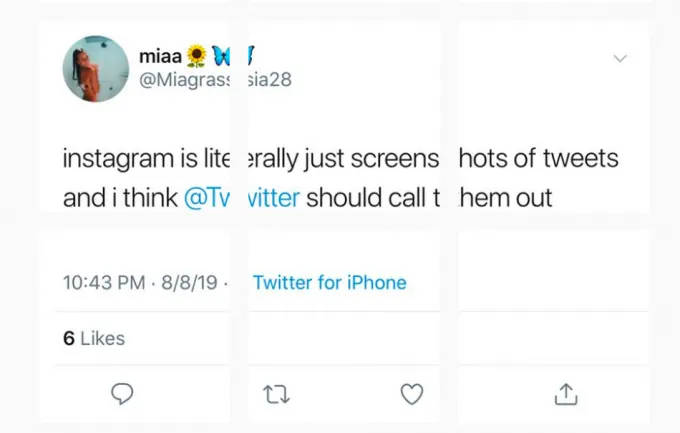Viewport: 680px width, 433px height.
Task: Click the reply speech bubble icon
Action: (x=122, y=395)
